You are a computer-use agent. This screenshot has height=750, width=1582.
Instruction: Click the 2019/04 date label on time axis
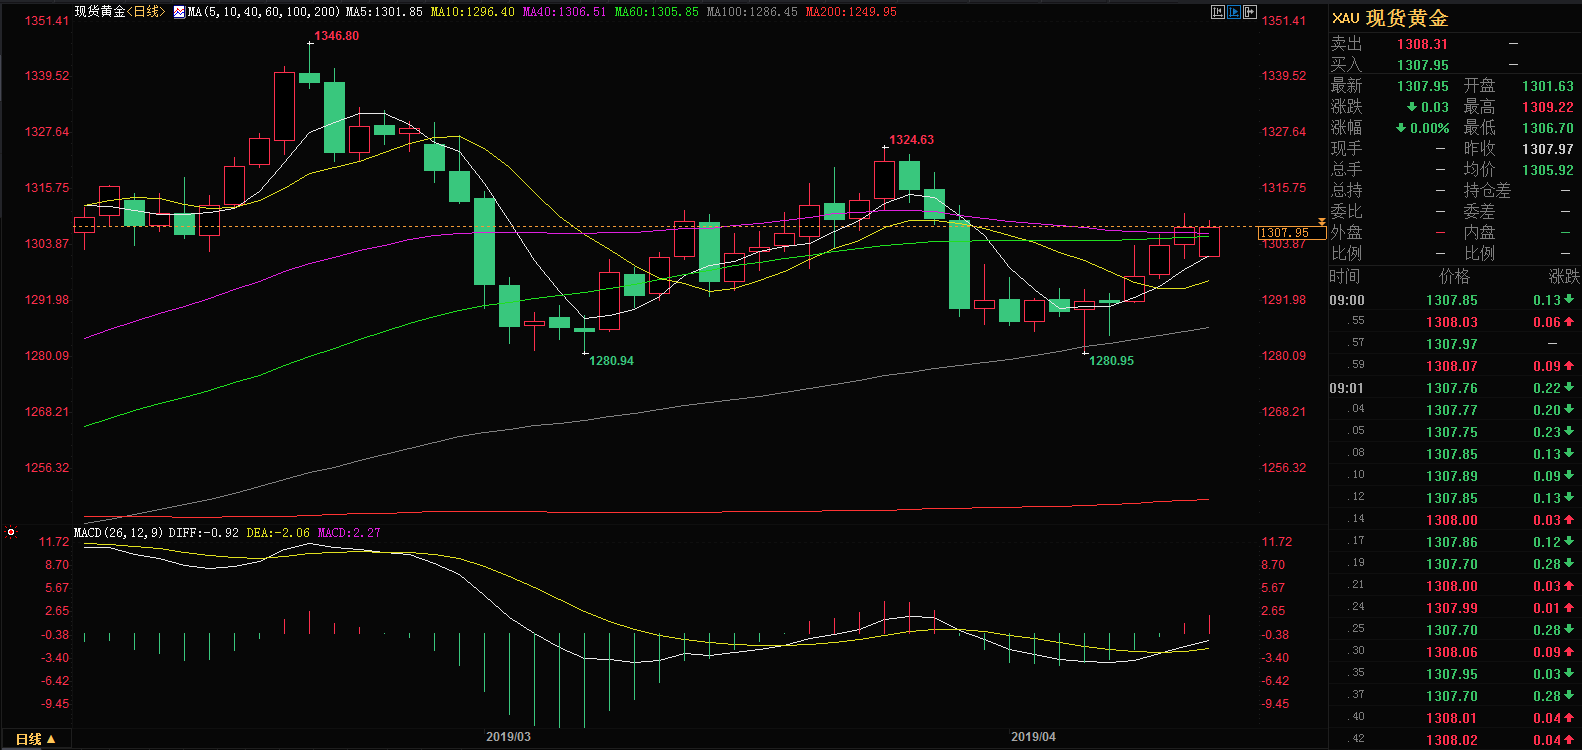tap(1033, 737)
